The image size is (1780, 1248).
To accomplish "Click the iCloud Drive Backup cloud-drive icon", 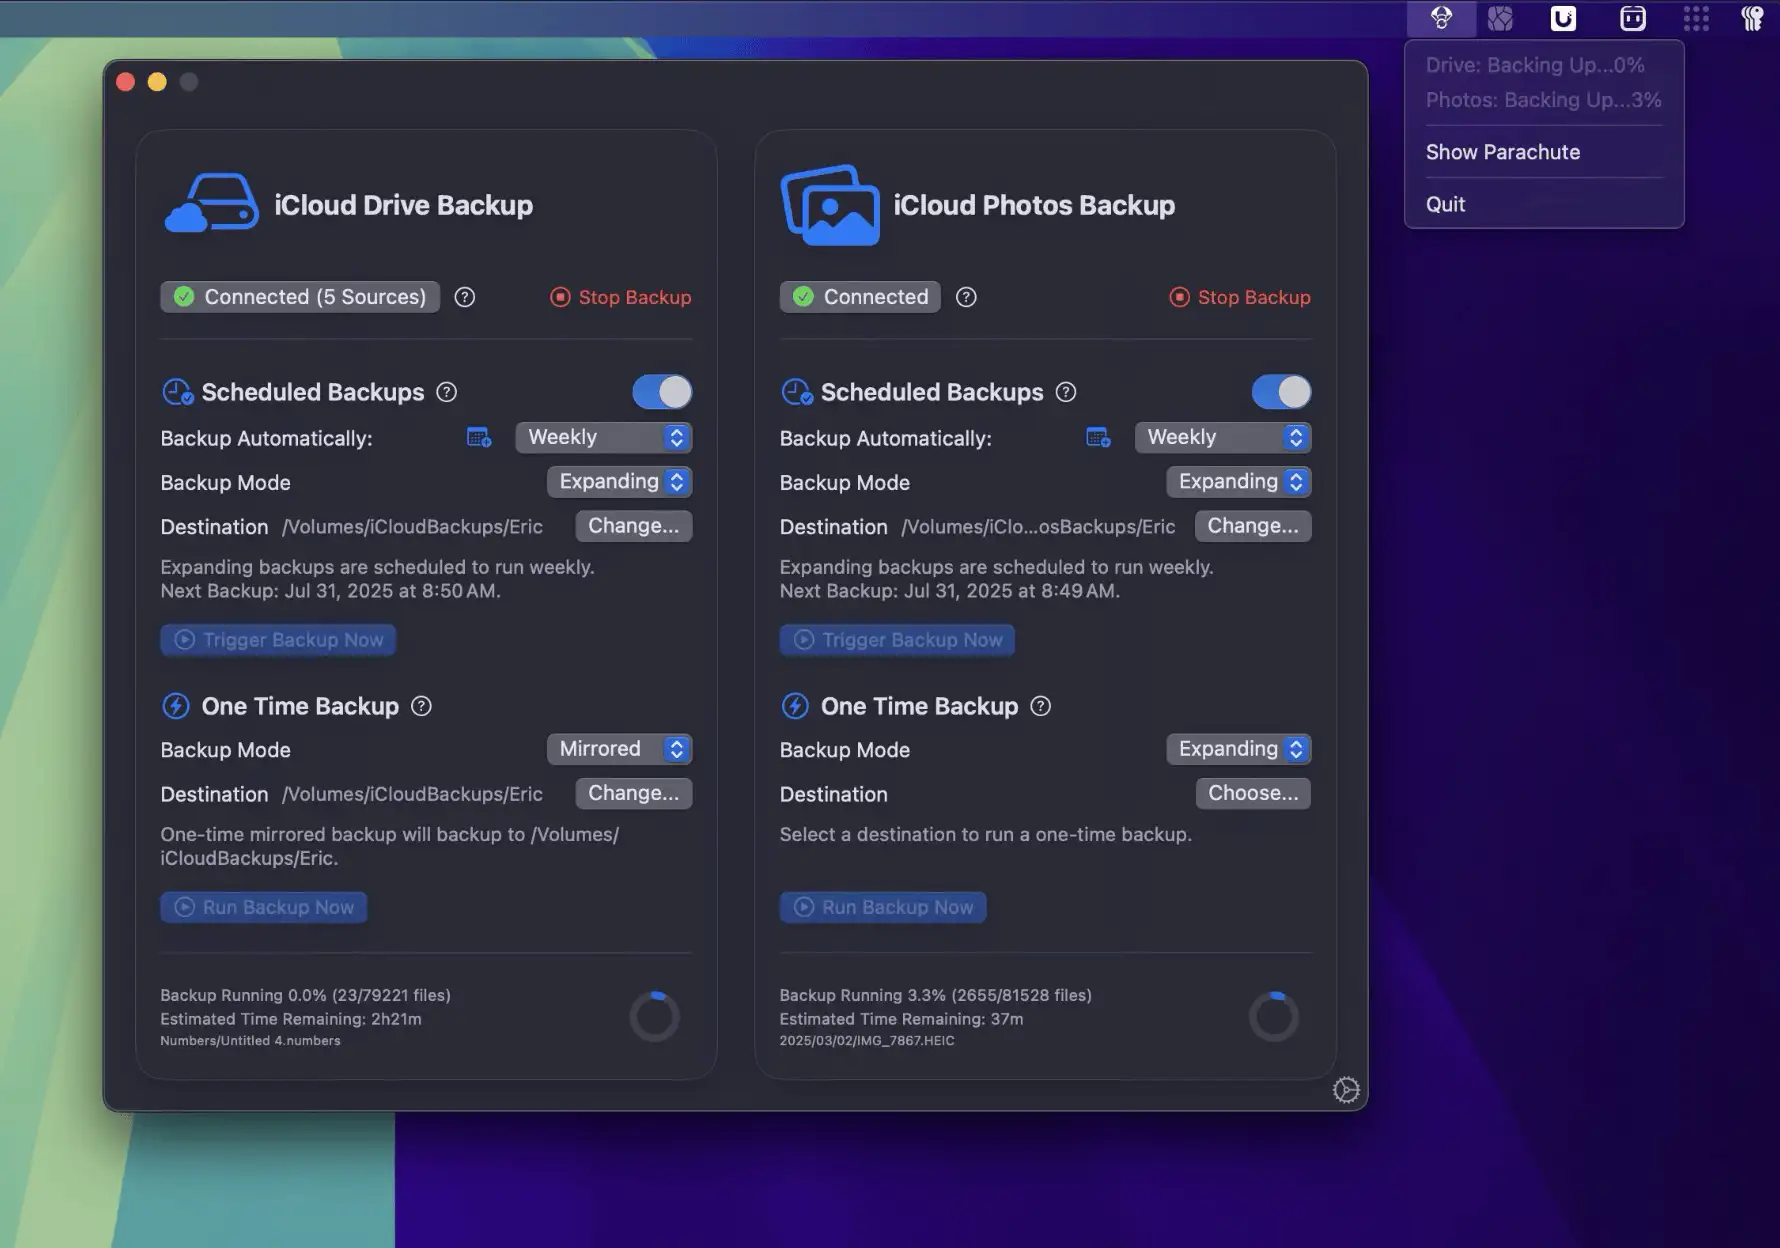I will coord(211,204).
